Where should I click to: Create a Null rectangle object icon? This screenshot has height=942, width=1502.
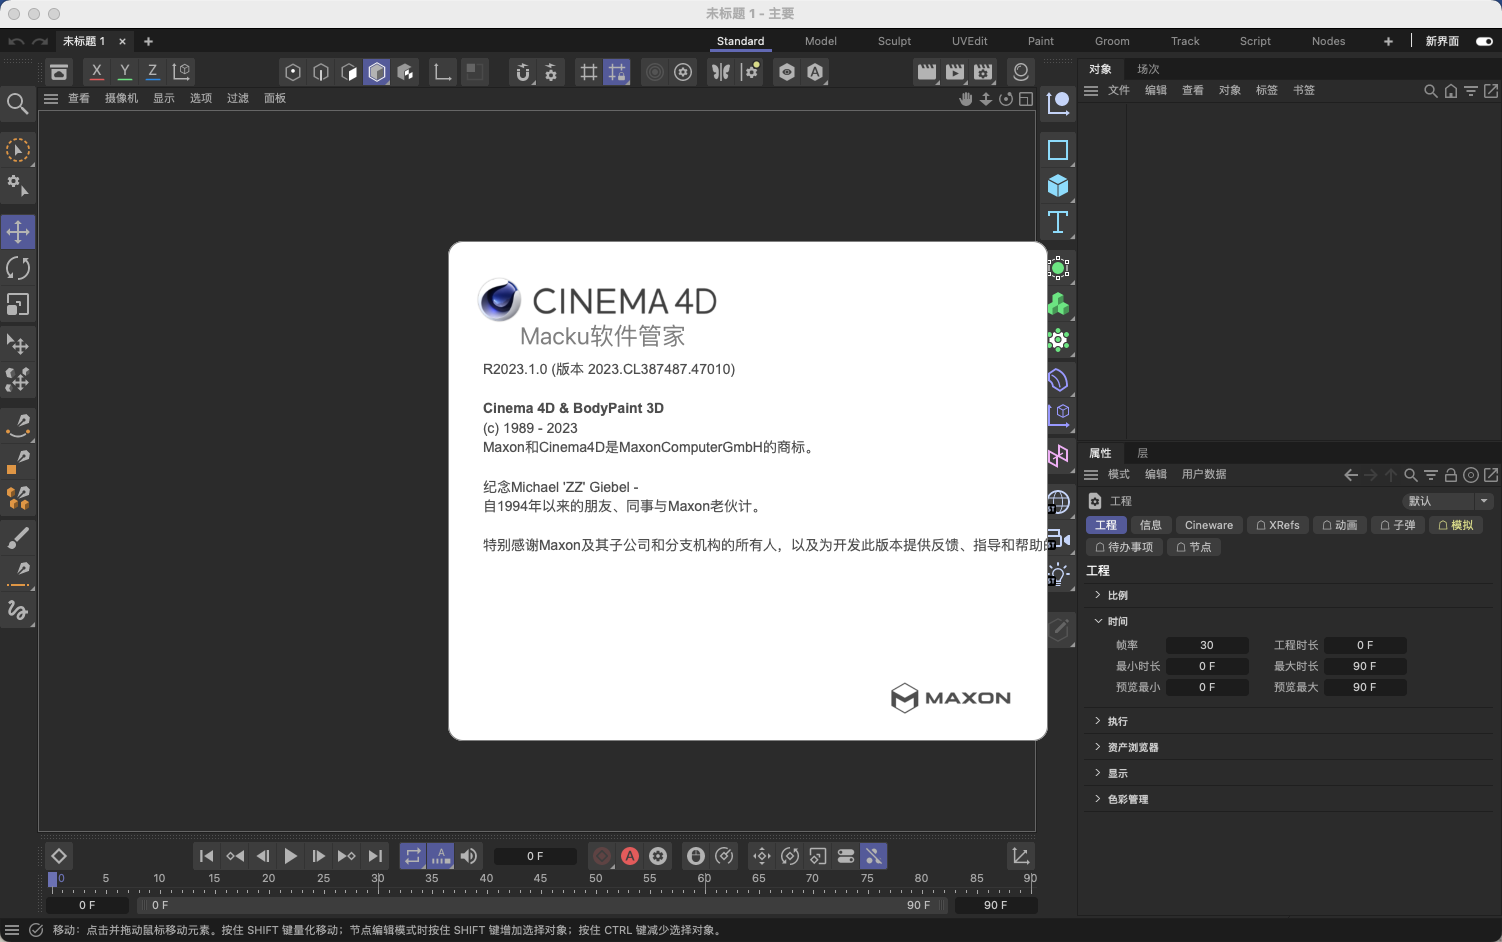point(1058,150)
